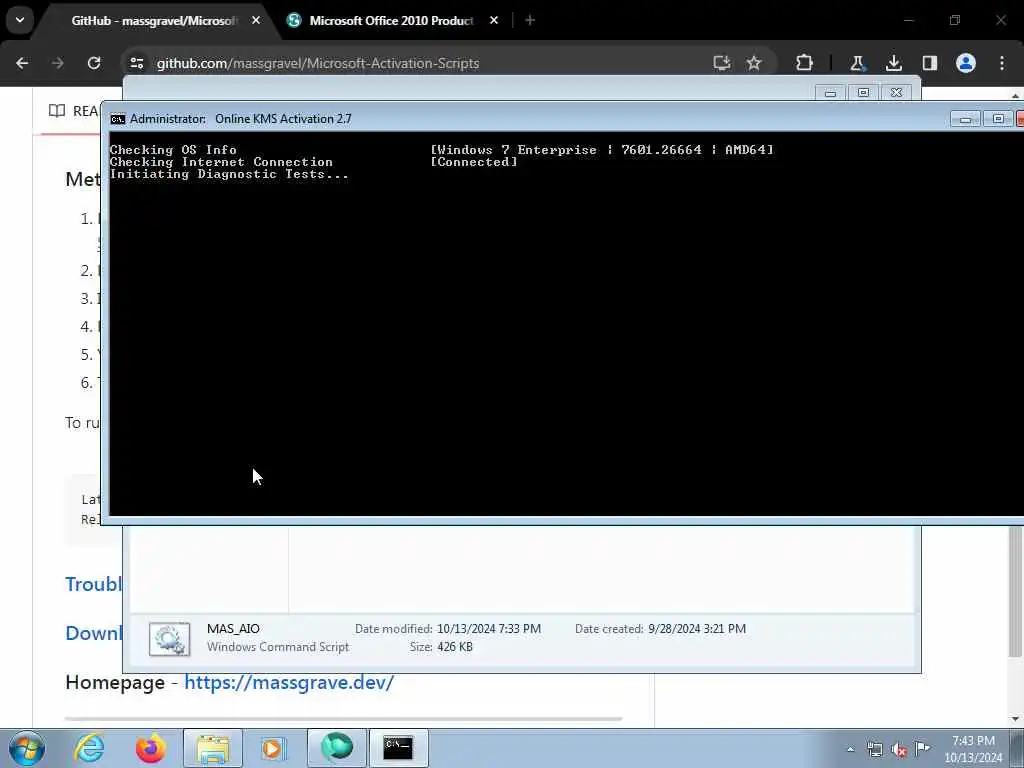View site information icon in address bar

136,63
